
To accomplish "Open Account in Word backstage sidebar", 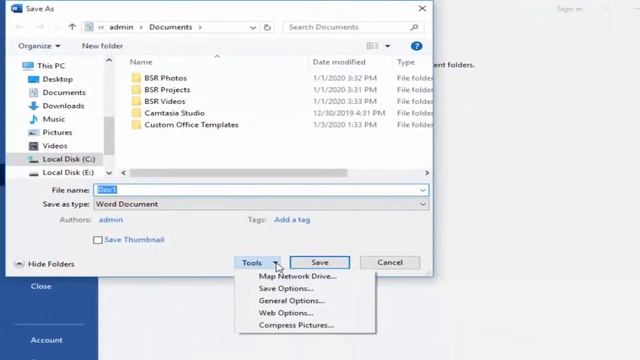I will 47,340.
